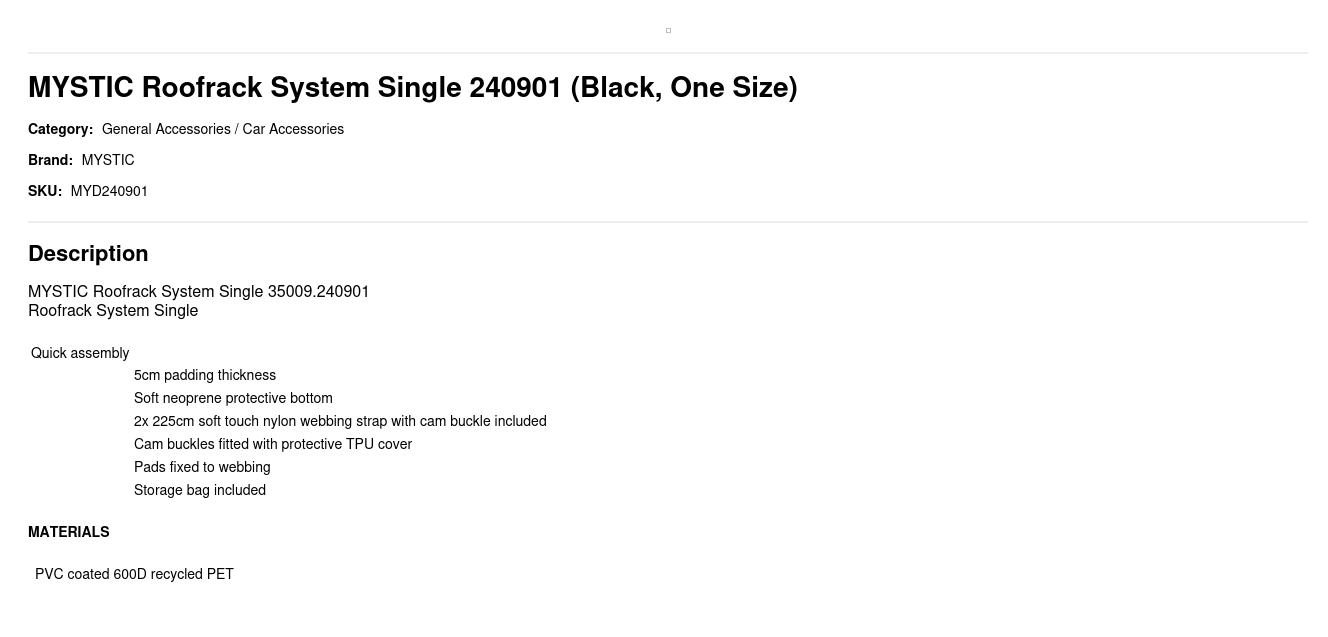1328x637 pixels.
Task: Click the Storage bag included item
Action: 200,490
